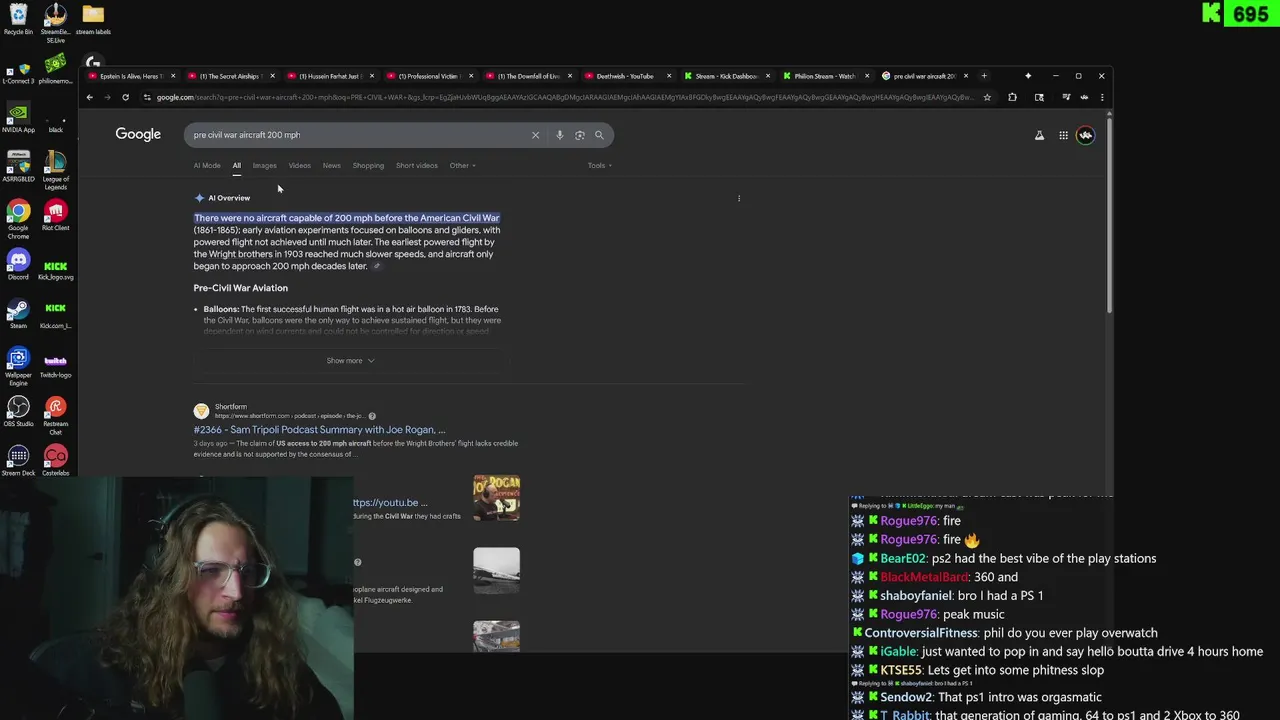The height and width of the screenshot is (720, 1280).
Task: Open Castelabs desktop icon
Action: tap(55, 460)
